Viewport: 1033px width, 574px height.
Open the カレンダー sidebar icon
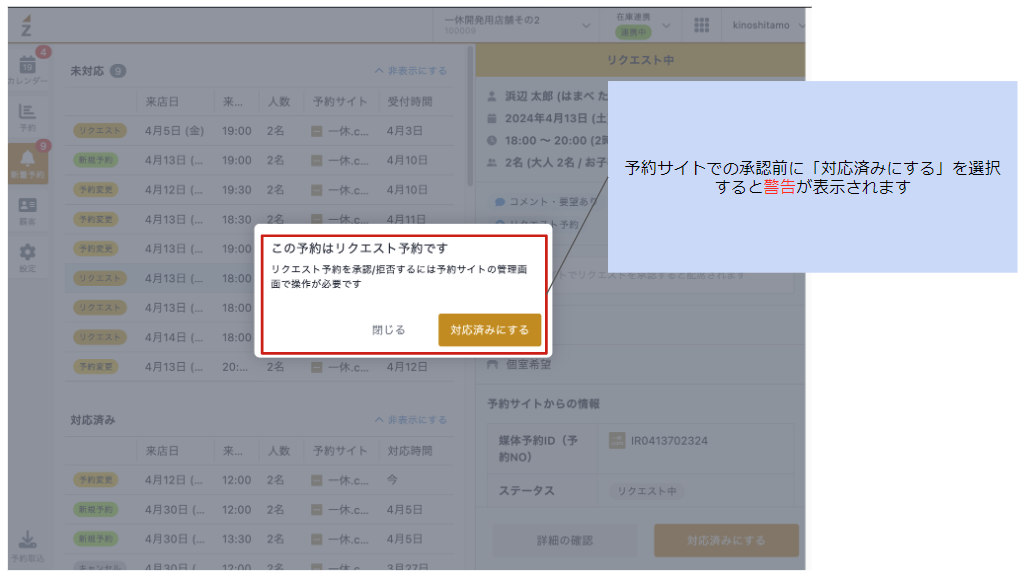(27, 69)
